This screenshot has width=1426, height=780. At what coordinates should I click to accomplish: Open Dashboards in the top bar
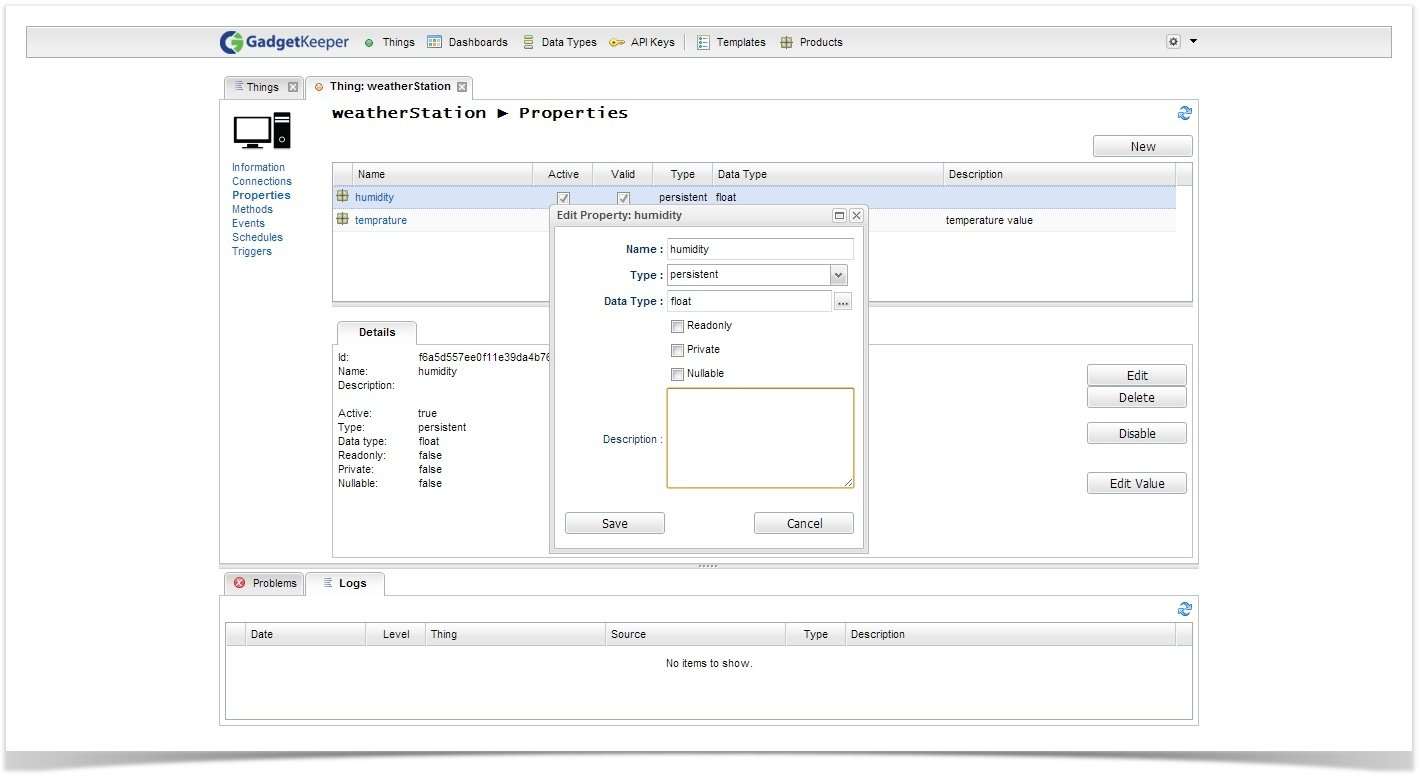point(468,42)
